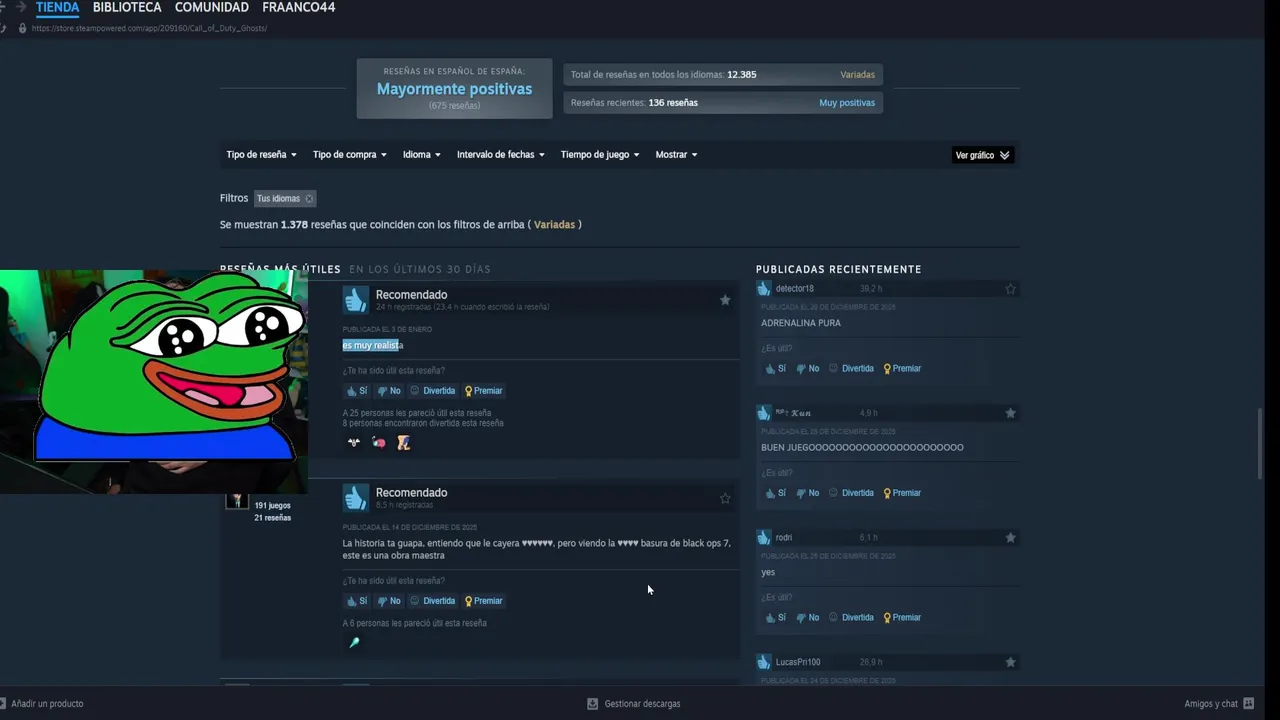Premiar the ADRENALINA PURA review
This screenshot has height=720, width=1280.
coord(902,369)
